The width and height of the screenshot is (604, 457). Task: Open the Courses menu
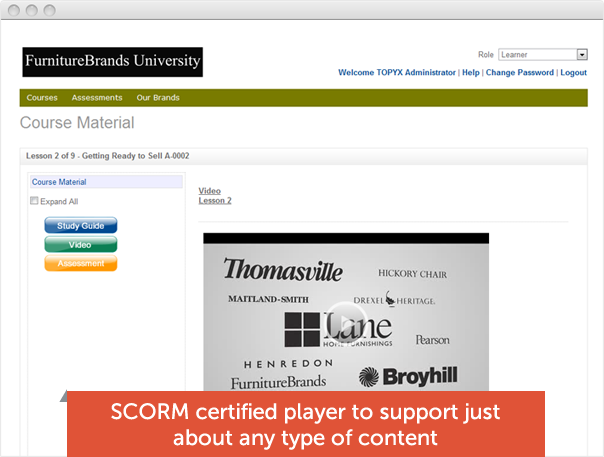[42, 98]
